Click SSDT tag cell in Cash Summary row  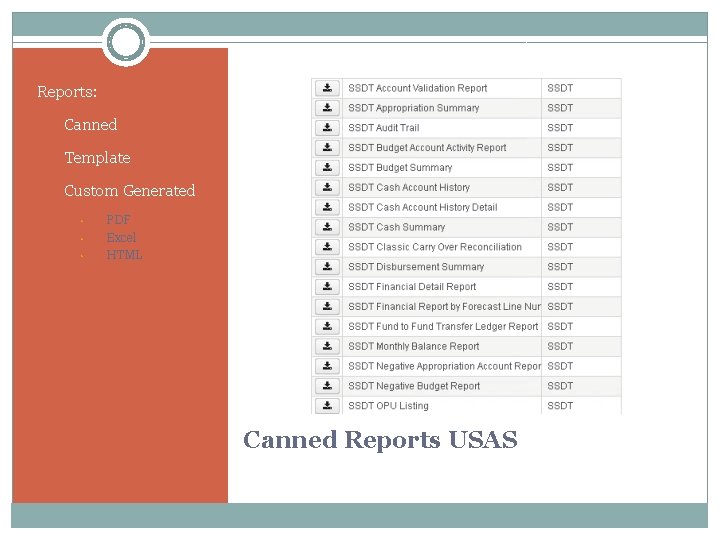pos(581,227)
